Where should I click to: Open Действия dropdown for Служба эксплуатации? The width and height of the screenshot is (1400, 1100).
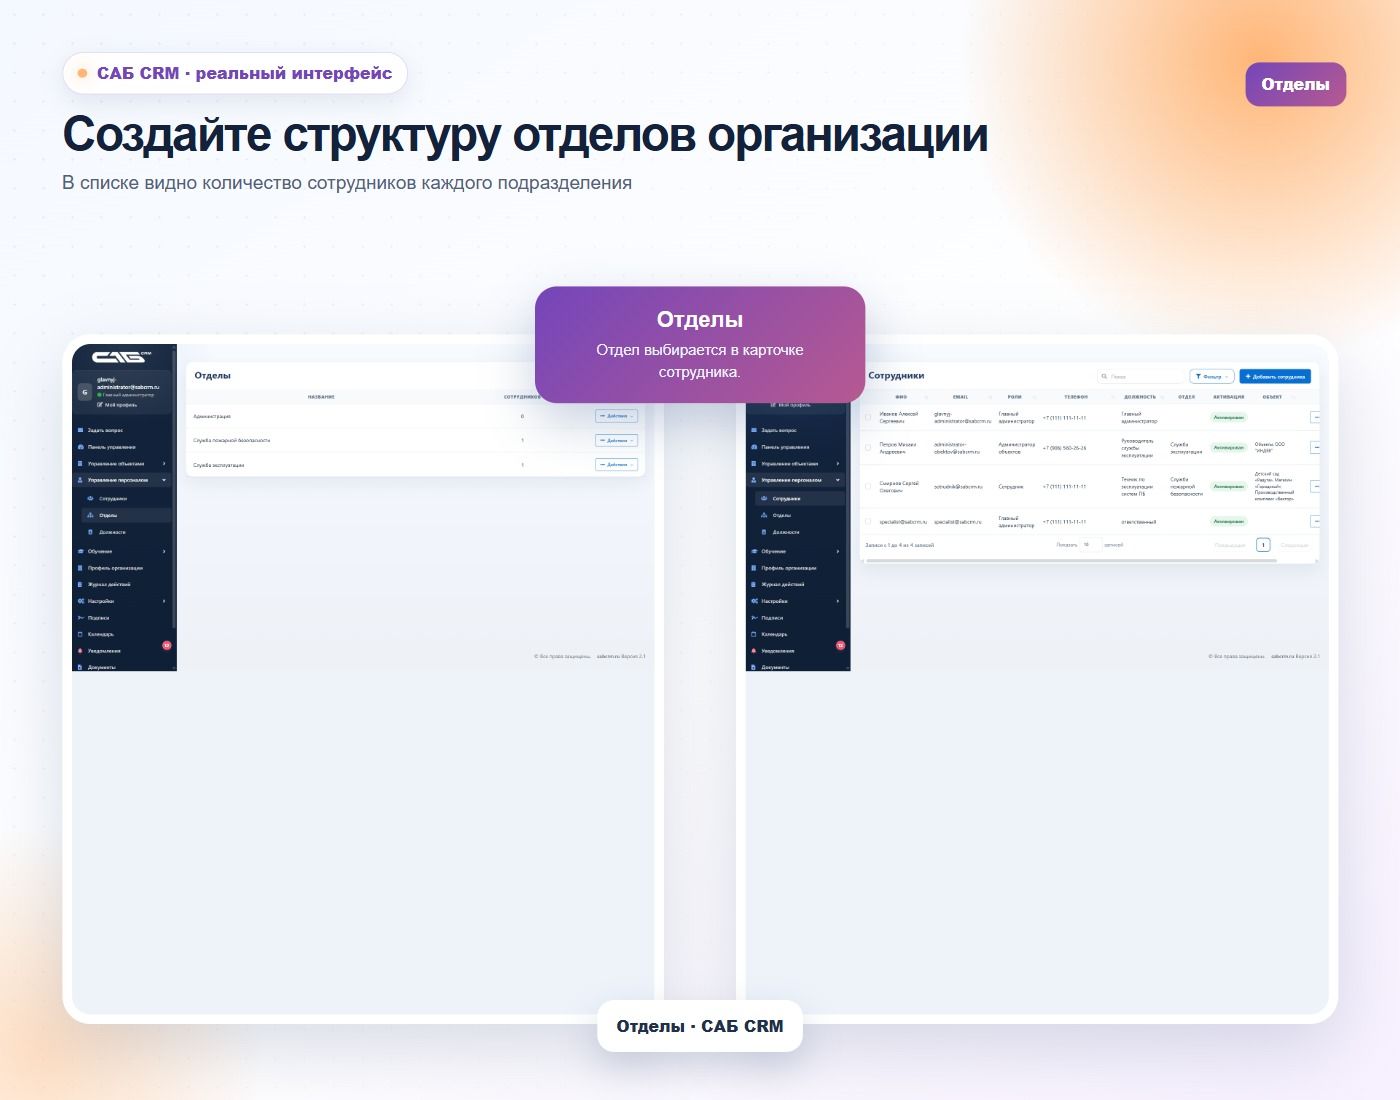click(616, 464)
